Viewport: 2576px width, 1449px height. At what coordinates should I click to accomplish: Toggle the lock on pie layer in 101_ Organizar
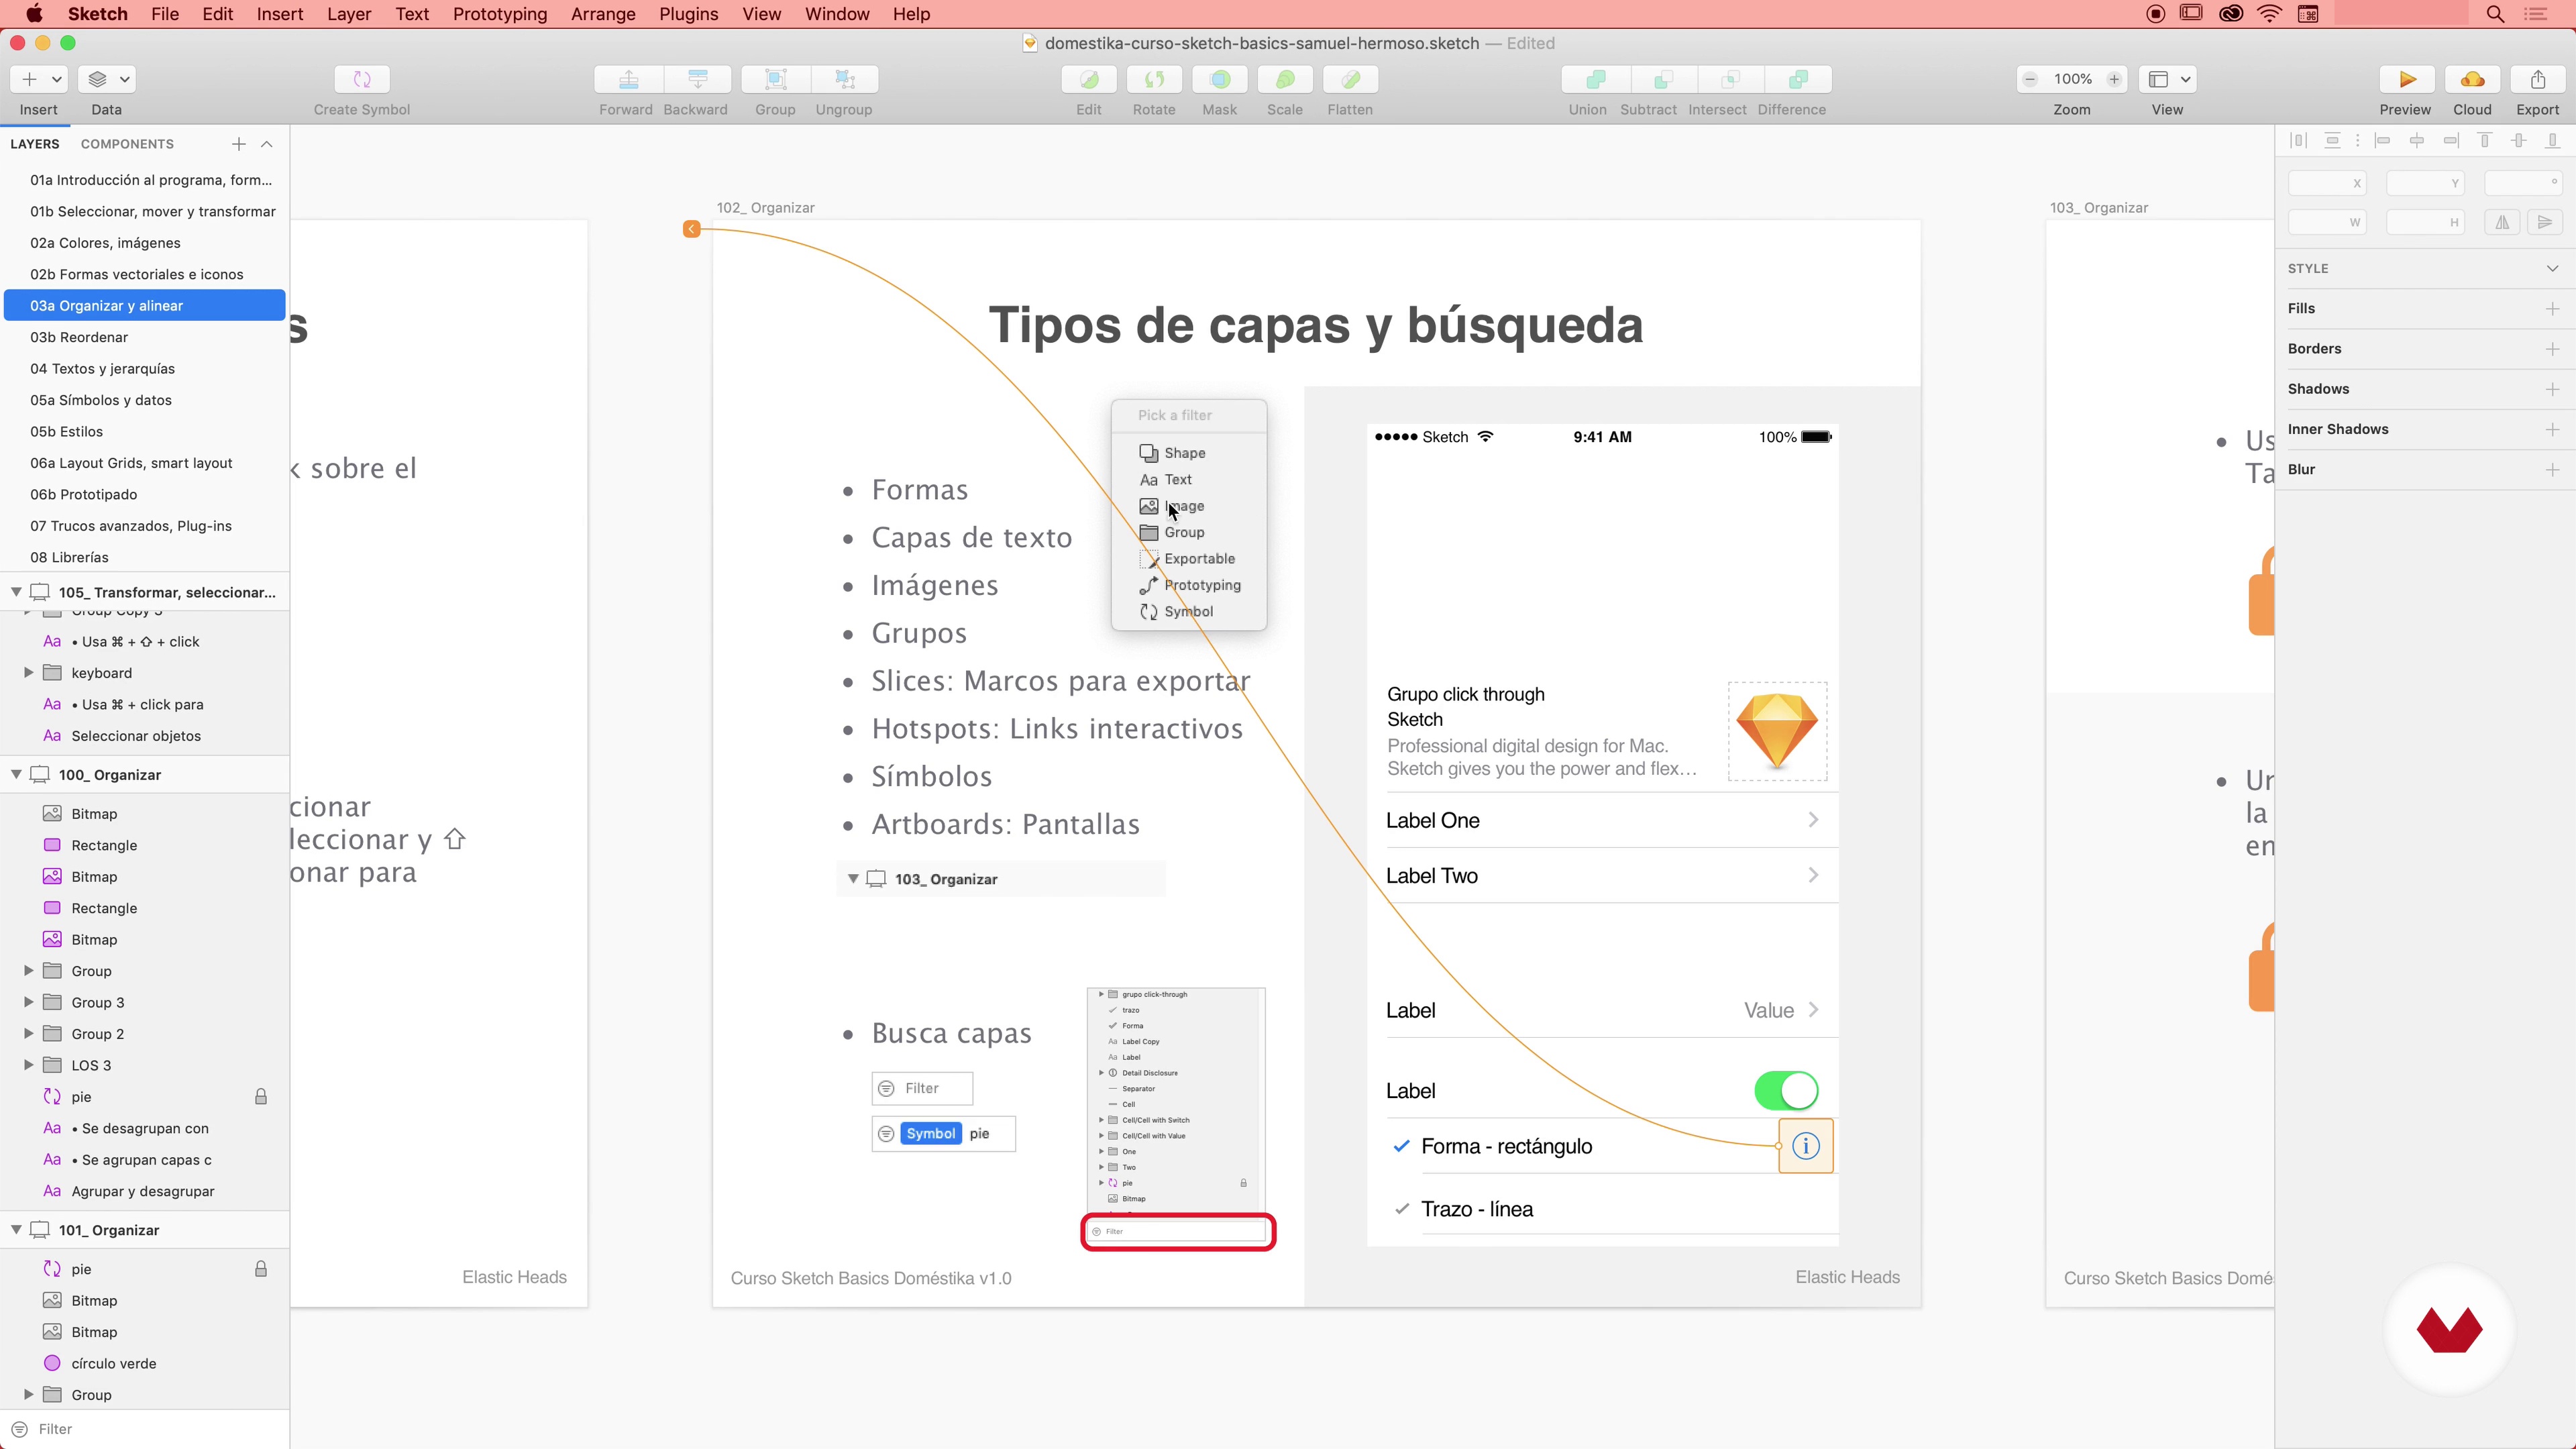[x=261, y=1269]
